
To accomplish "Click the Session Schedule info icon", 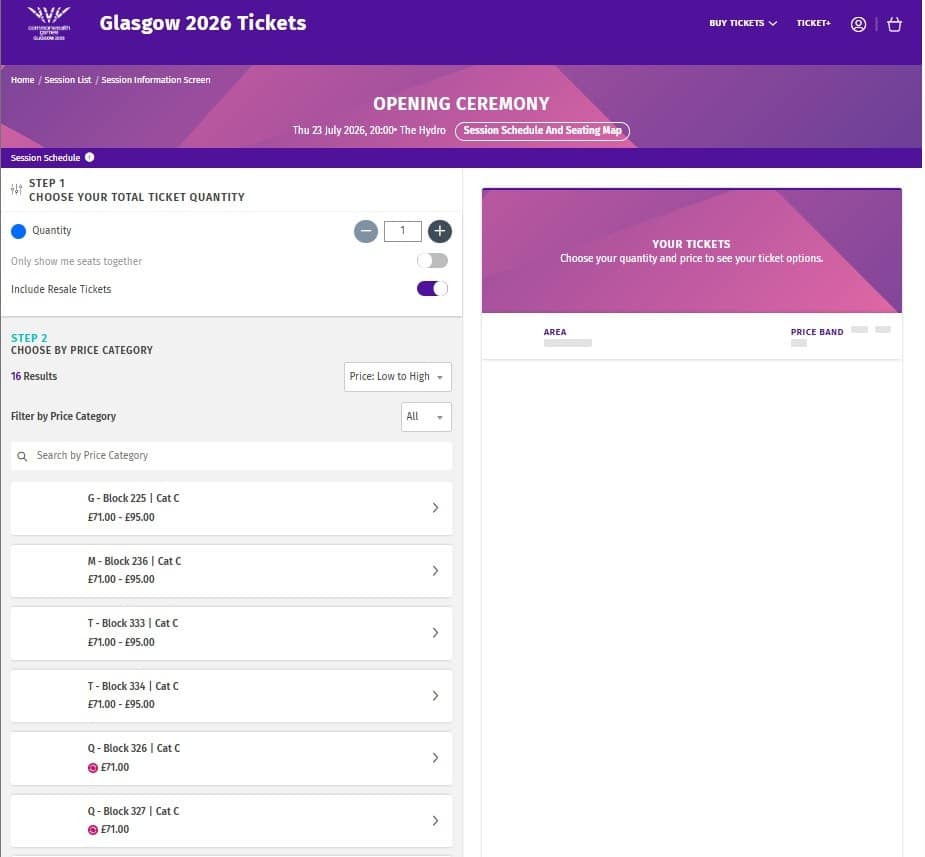I will coord(90,157).
